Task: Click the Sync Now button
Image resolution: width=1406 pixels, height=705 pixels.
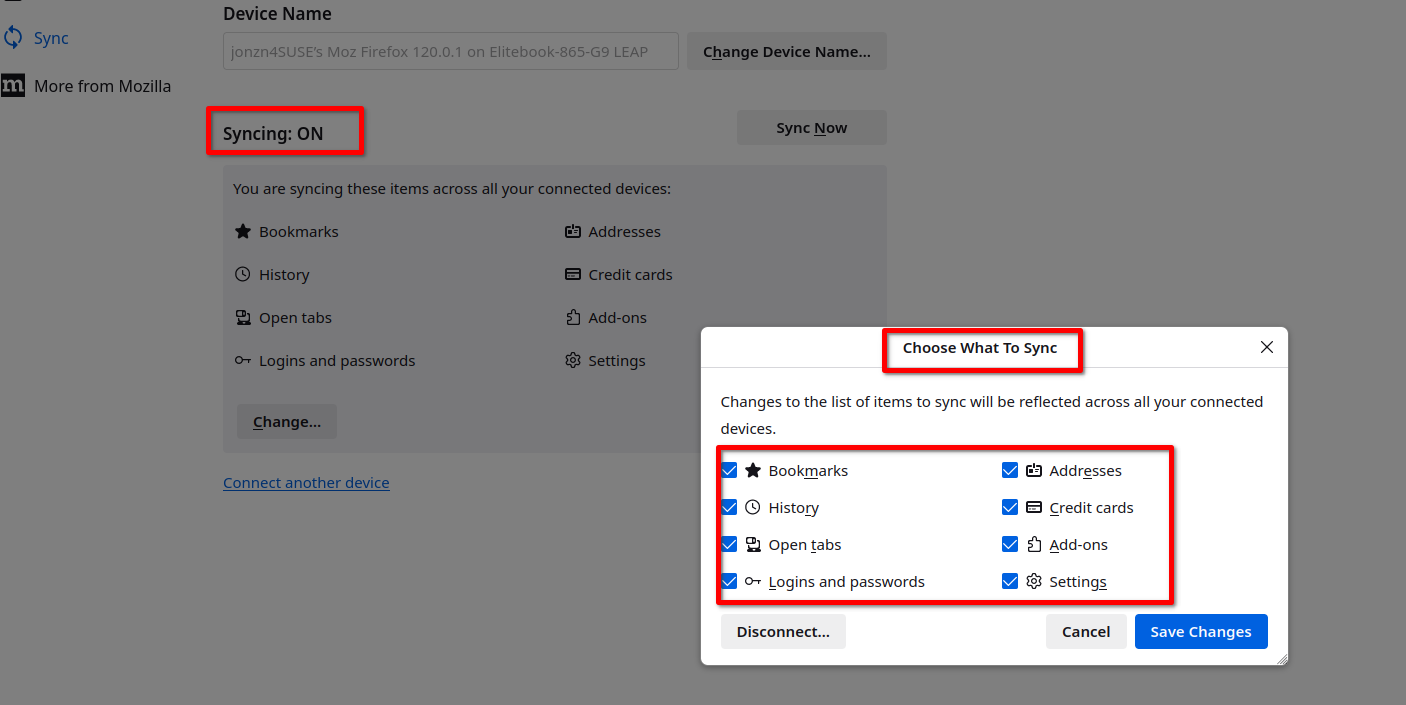Action: pos(811,128)
